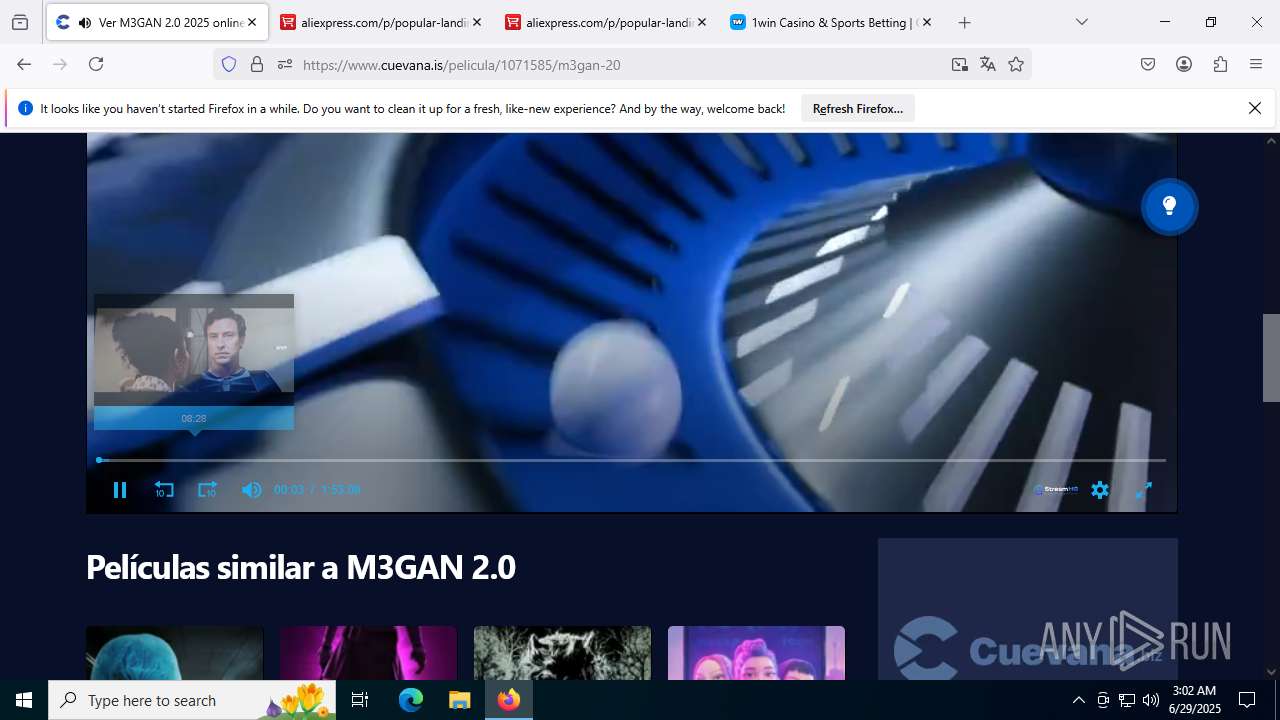Screen dimensions: 1280x720
Task: Mute audio on the Ver M3GAN tab
Action: tap(85, 22)
